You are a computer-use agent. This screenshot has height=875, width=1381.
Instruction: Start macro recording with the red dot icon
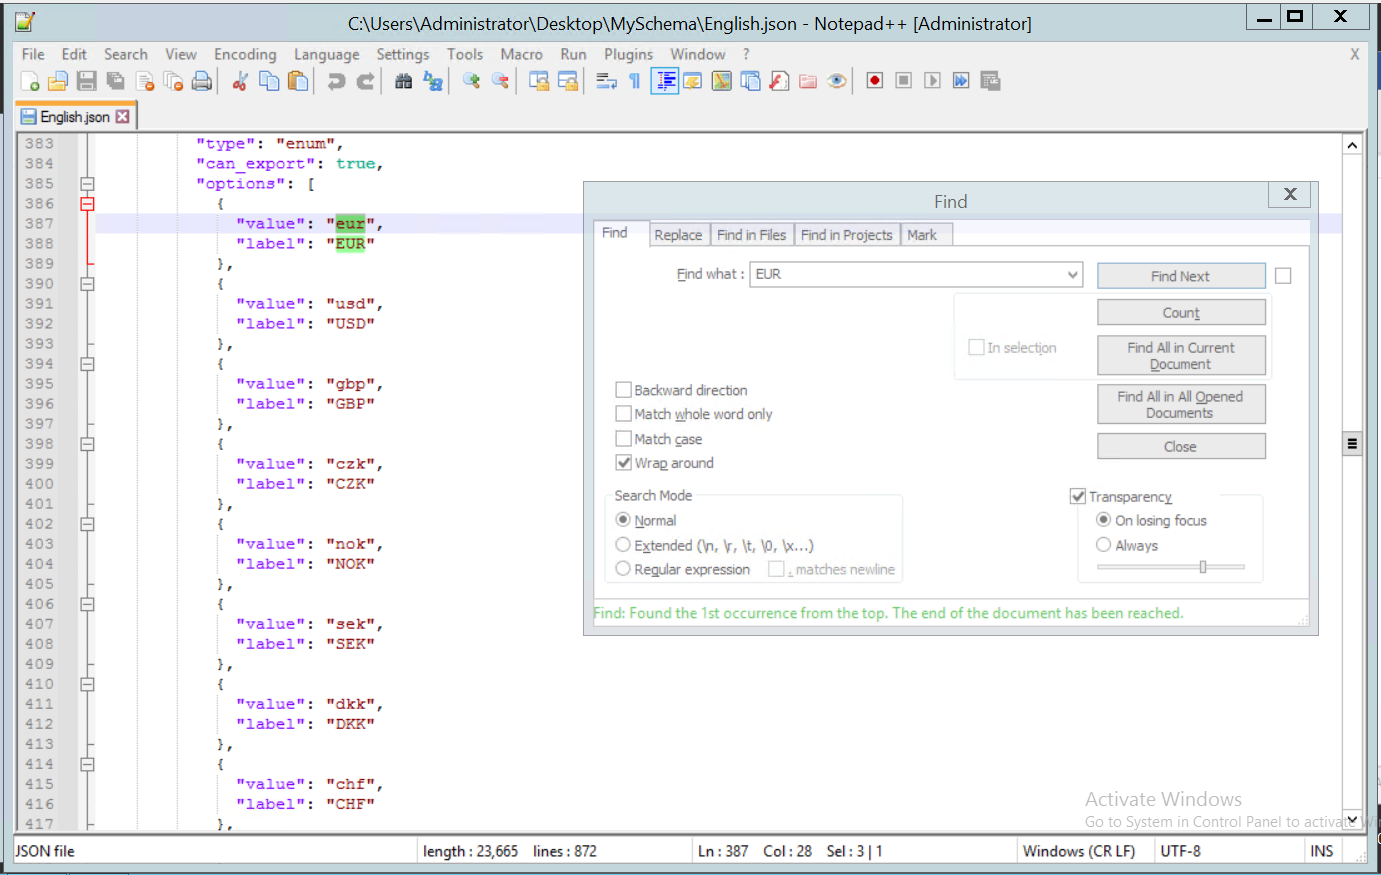tap(875, 81)
